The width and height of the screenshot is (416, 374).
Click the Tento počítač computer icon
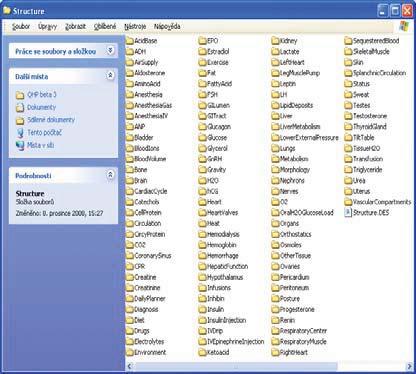point(20,133)
